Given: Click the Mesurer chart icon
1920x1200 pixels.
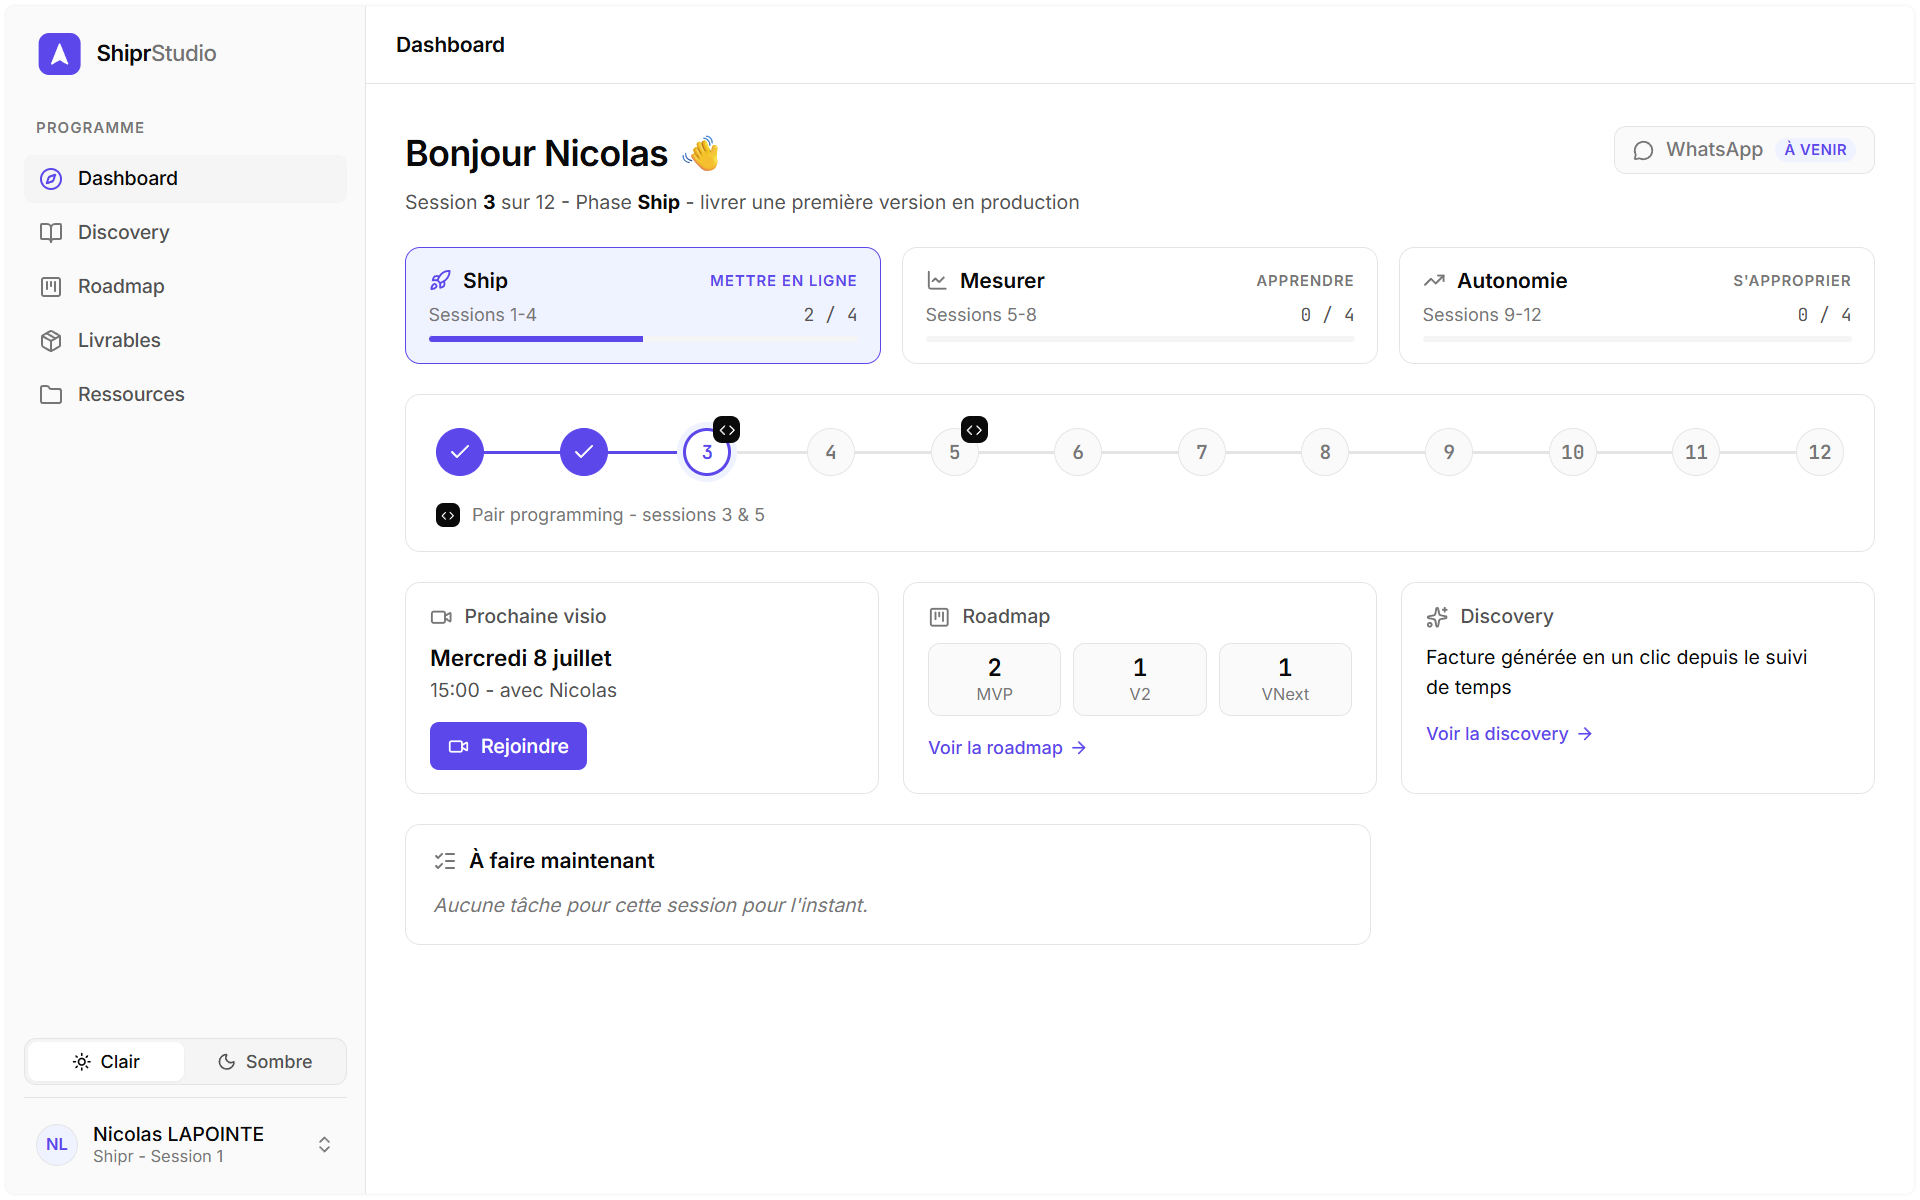Looking at the screenshot, I should tap(937, 280).
